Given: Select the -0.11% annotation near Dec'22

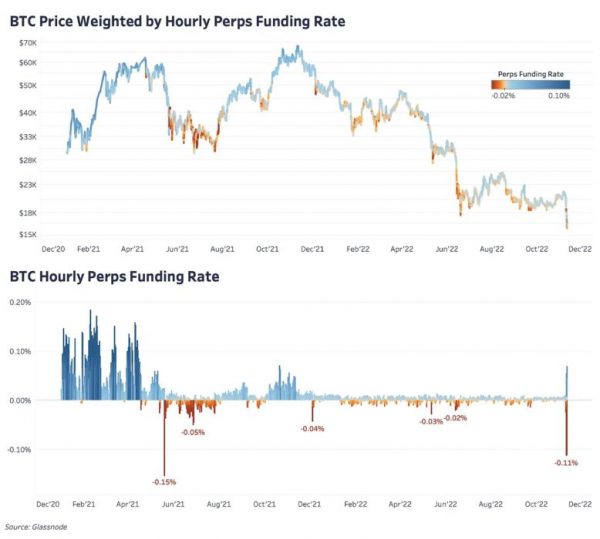Looking at the screenshot, I should [x=567, y=463].
